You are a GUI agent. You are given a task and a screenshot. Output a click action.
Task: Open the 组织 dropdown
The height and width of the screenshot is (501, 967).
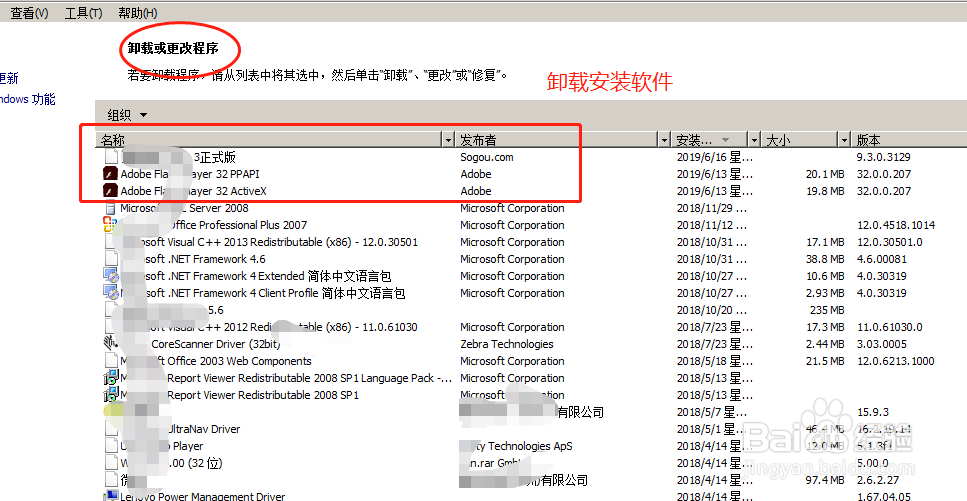[128, 115]
